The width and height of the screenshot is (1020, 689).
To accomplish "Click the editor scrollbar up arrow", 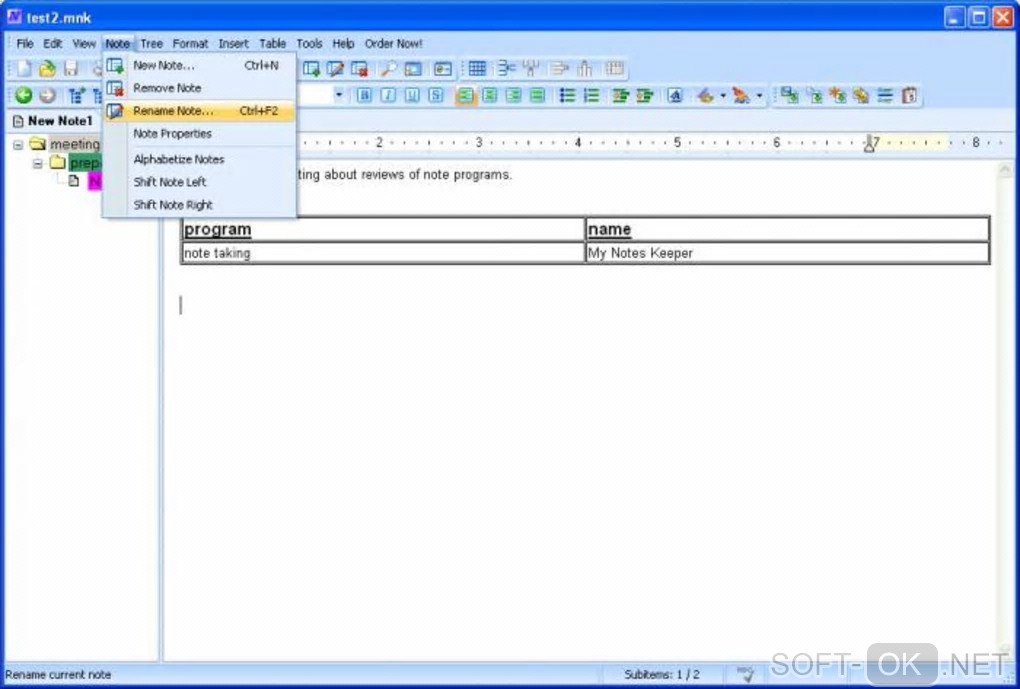I will [1004, 172].
